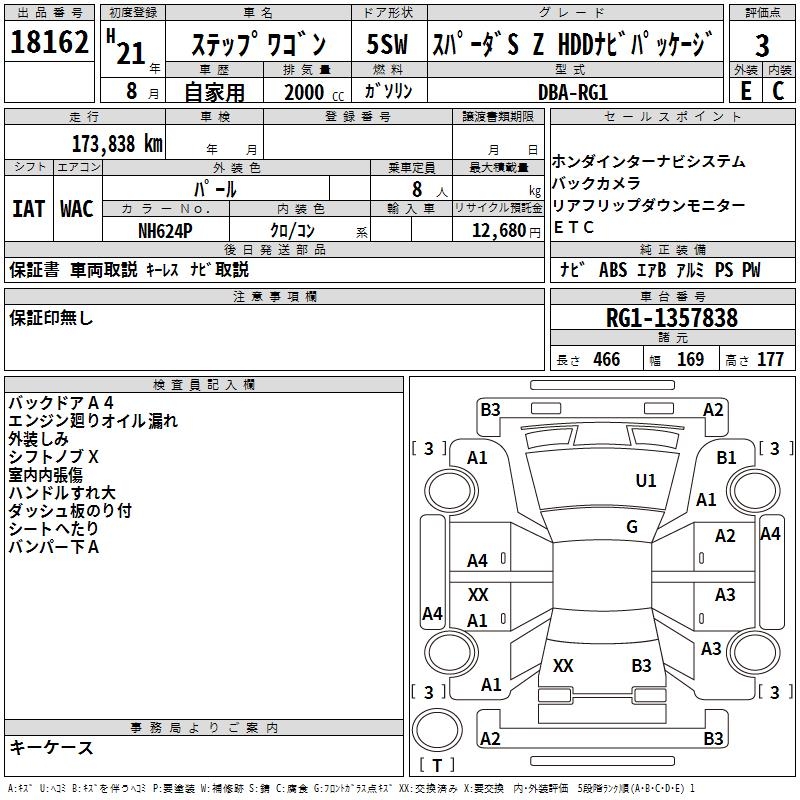Click the A4 mark outside the diagram's right edge
The width and height of the screenshot is (800, 800).
coord(770,534)
